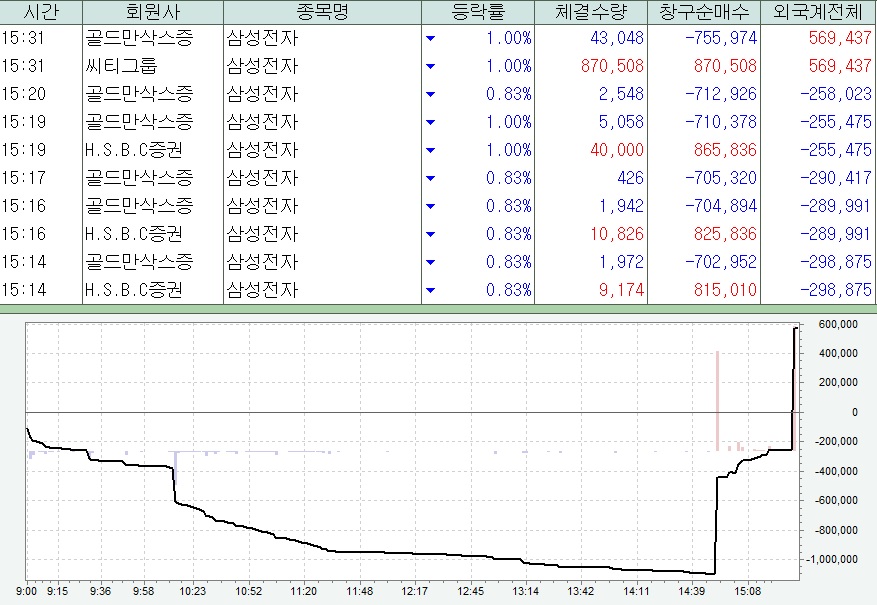This screenshot has height=605, width=877.
Task: Select 씨티그룹 member firm cell
Action: (x=121, y=66)
